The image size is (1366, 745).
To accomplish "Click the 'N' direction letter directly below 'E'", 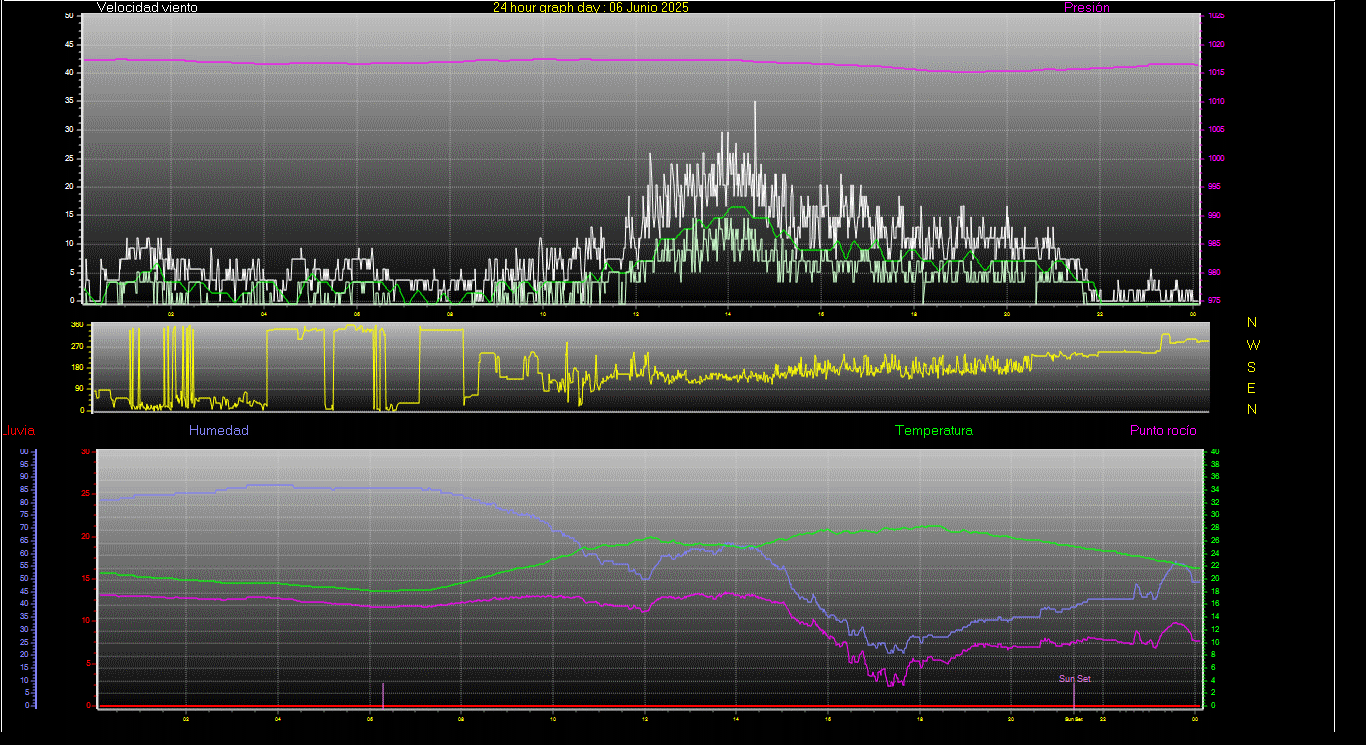I will click(1252, 409).
